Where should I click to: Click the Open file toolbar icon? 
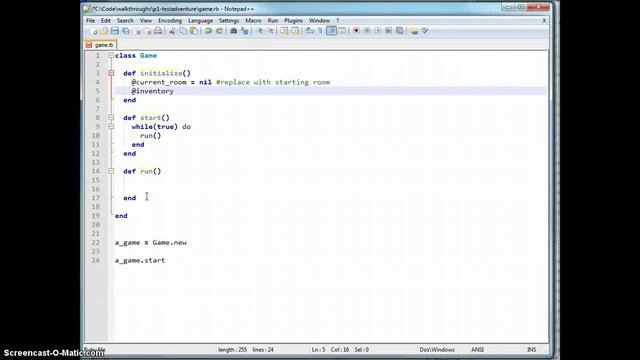[x=104, y=31]
